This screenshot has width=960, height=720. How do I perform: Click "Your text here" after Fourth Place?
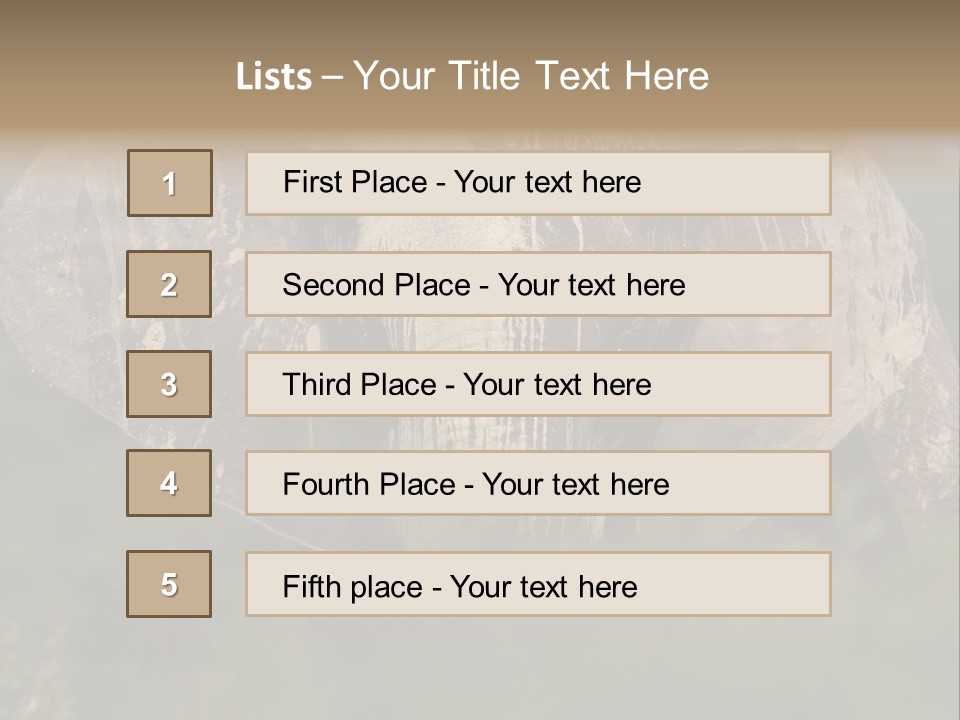click(x=575, y=485)
